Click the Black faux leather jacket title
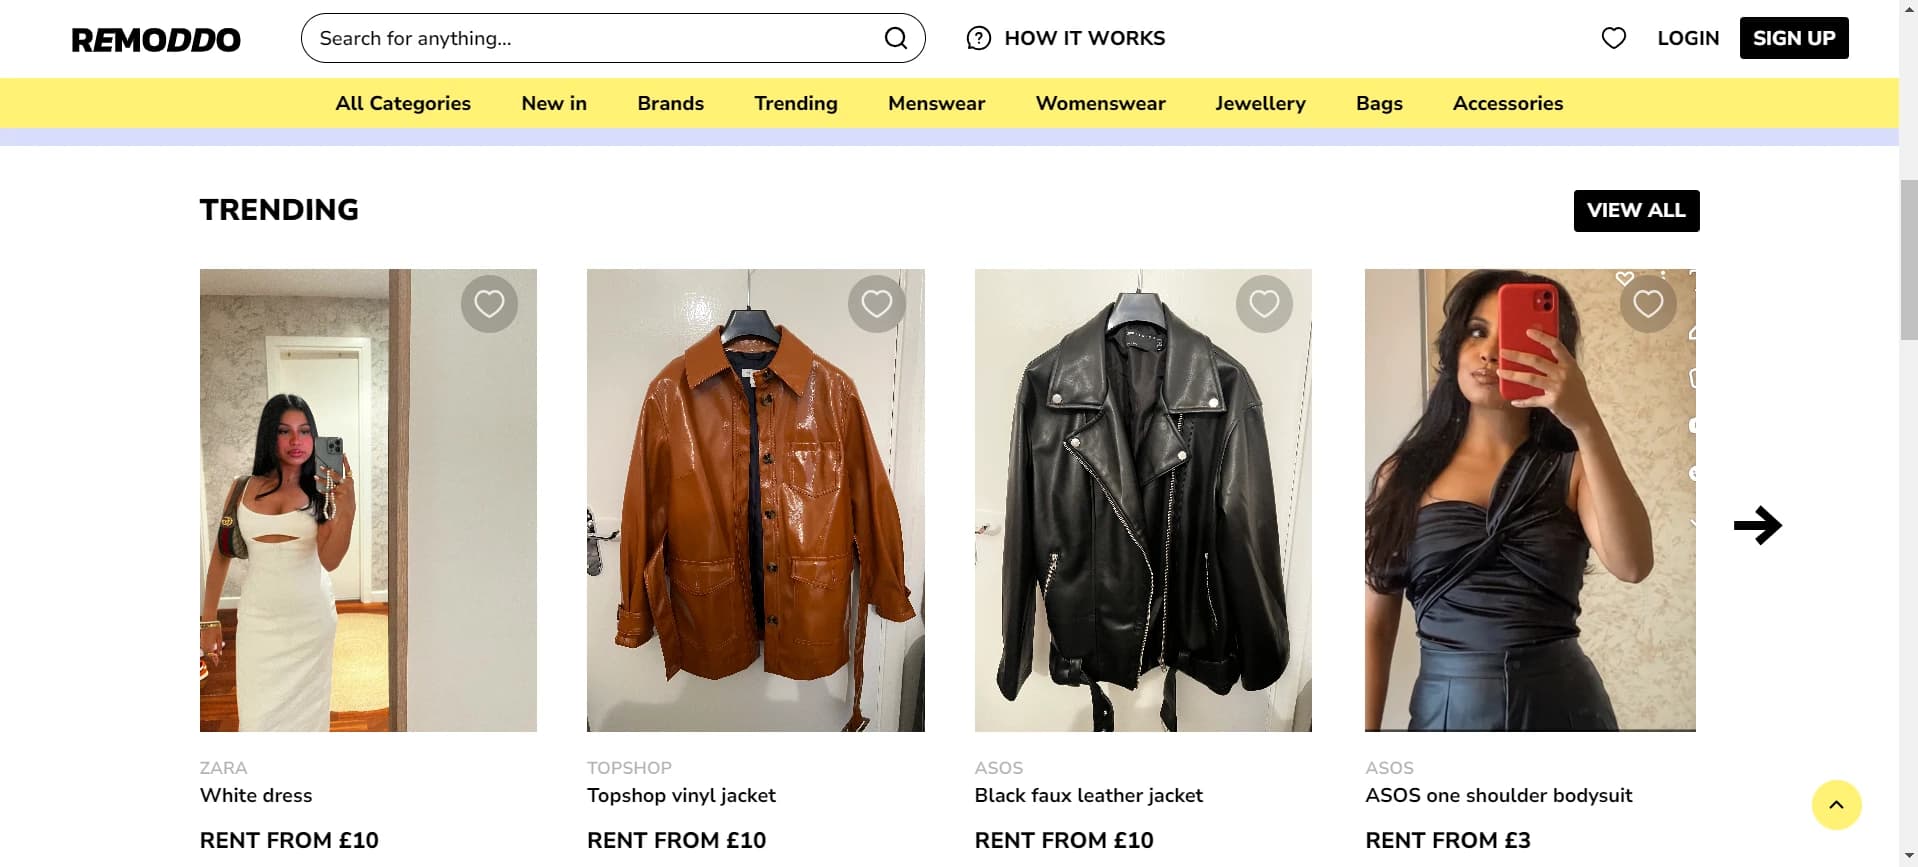1918x867 pixels. point(1088,795)
